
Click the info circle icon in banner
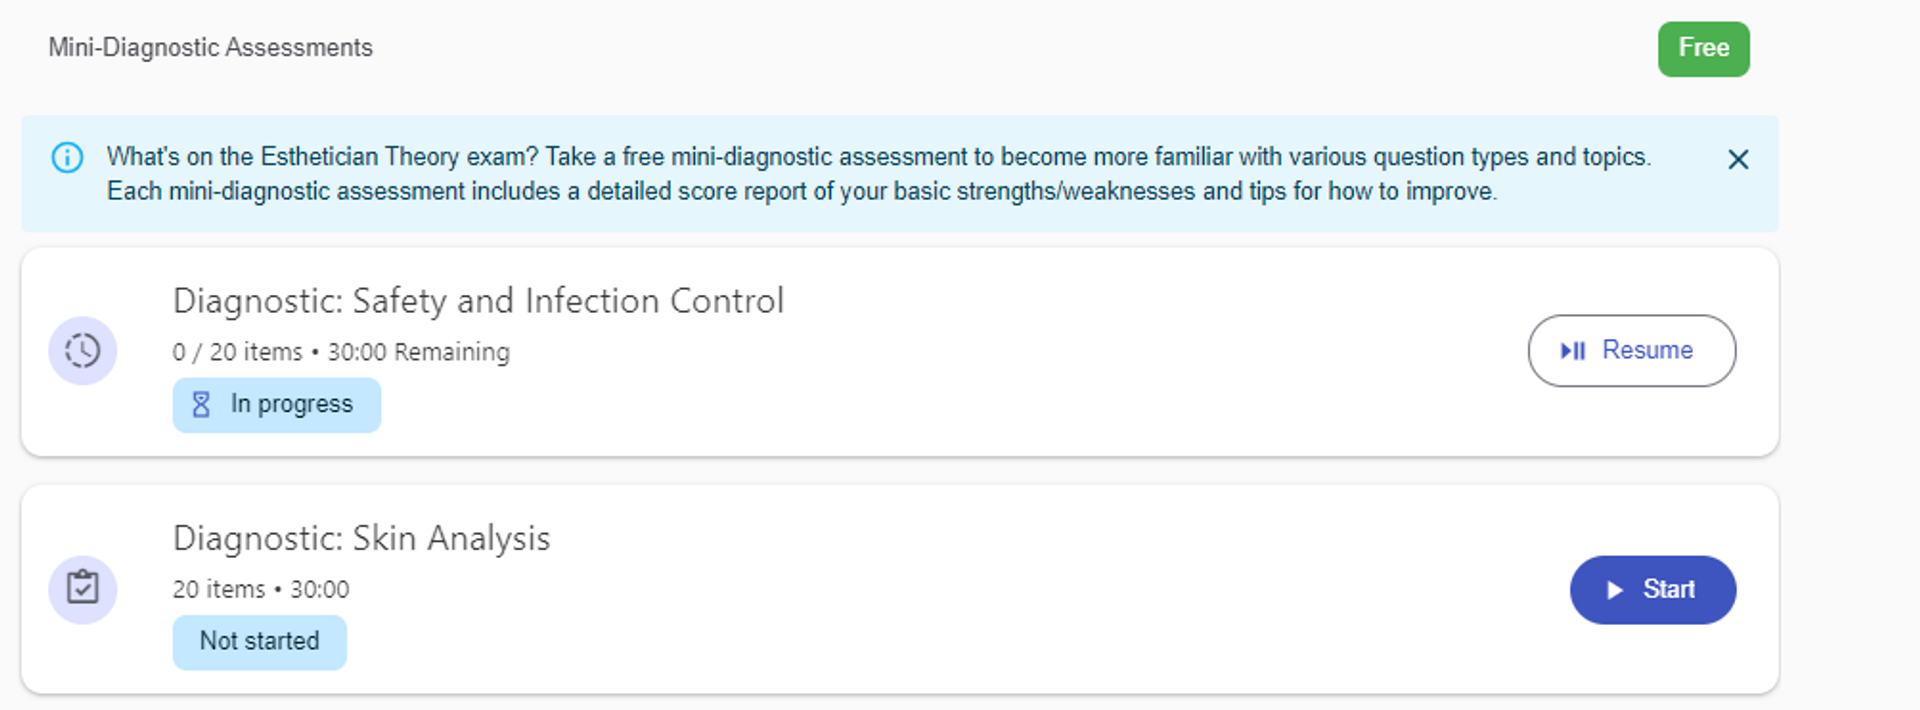pyautogui.click(x=67, y=158)
